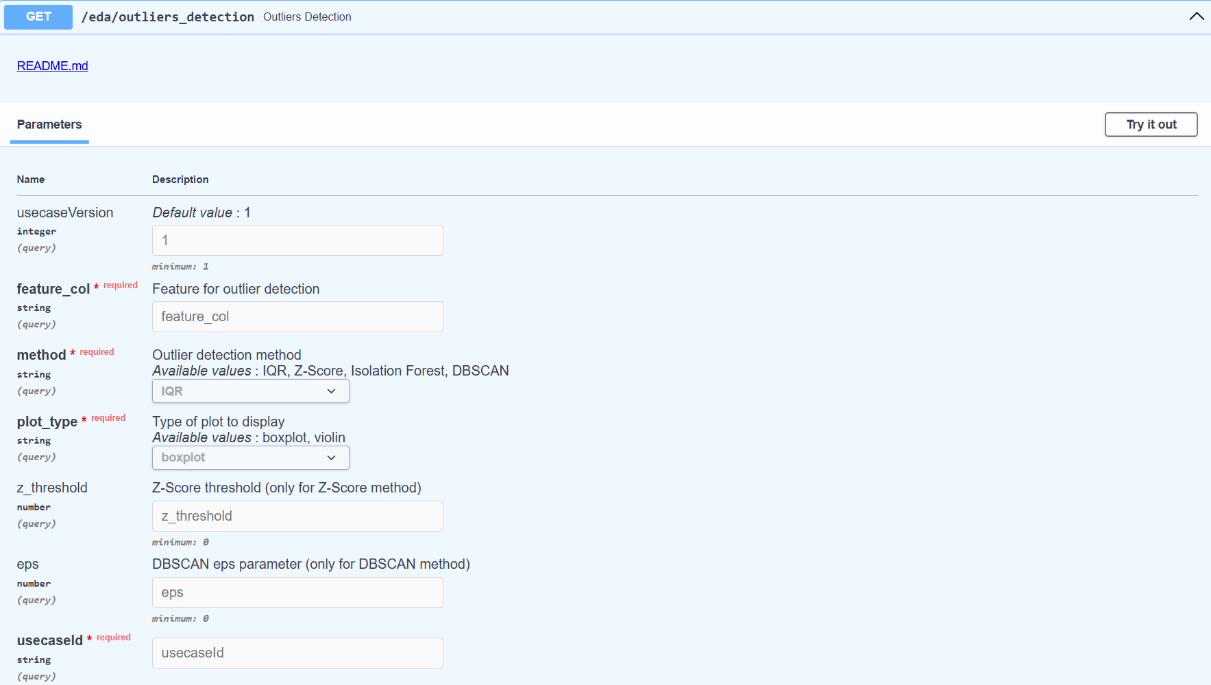Click the available values list with Isolation Forest

(331, 371)
